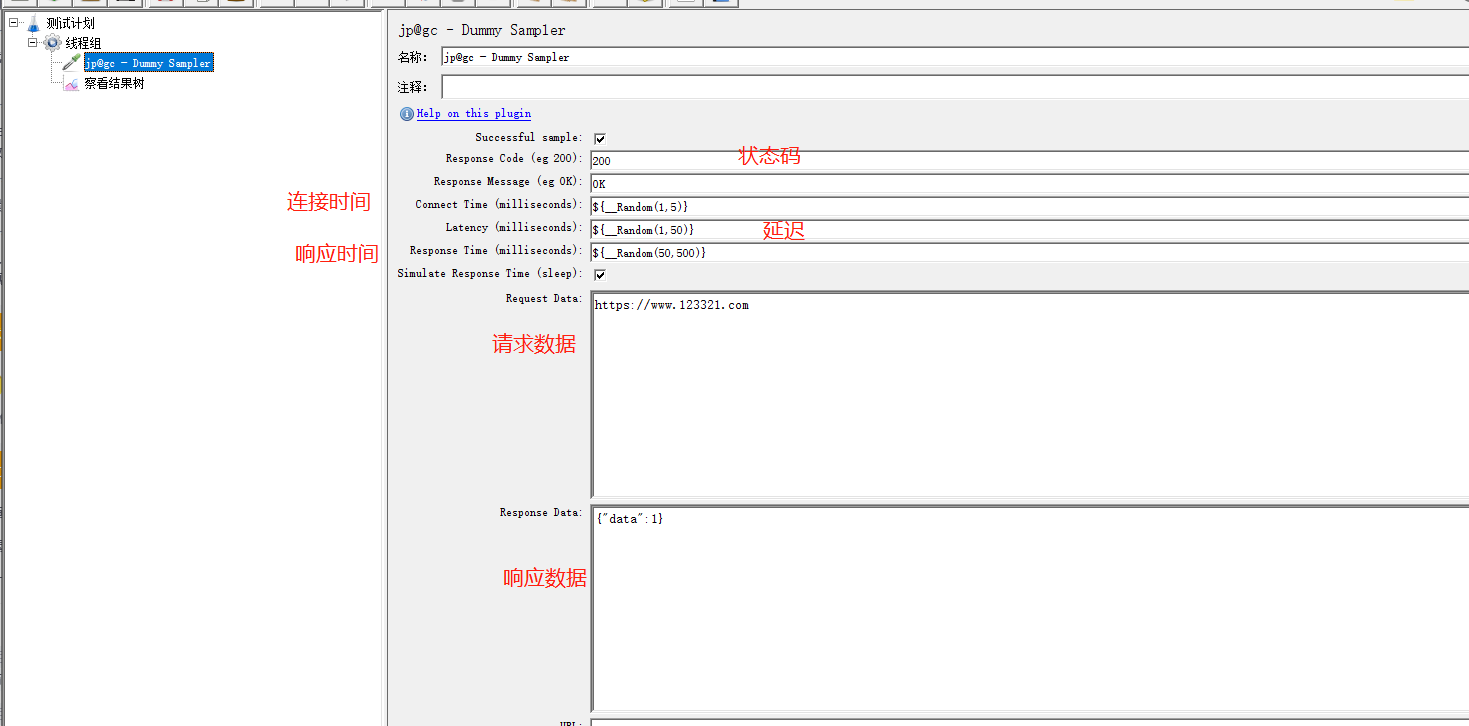Collapse the 测试计划 tree node
Viewport: 1469px width, 726px height.
pos(14,22)
